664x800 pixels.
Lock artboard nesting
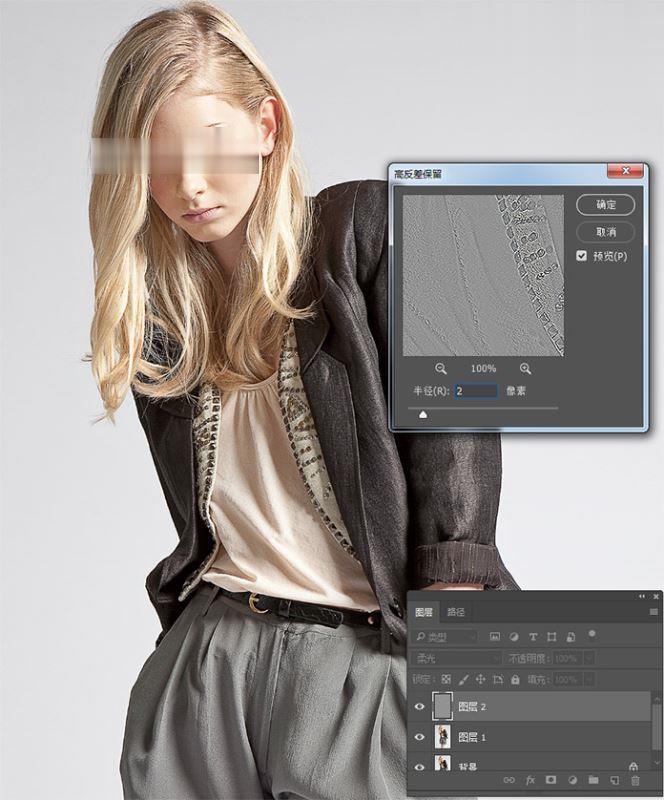(498, 680)
